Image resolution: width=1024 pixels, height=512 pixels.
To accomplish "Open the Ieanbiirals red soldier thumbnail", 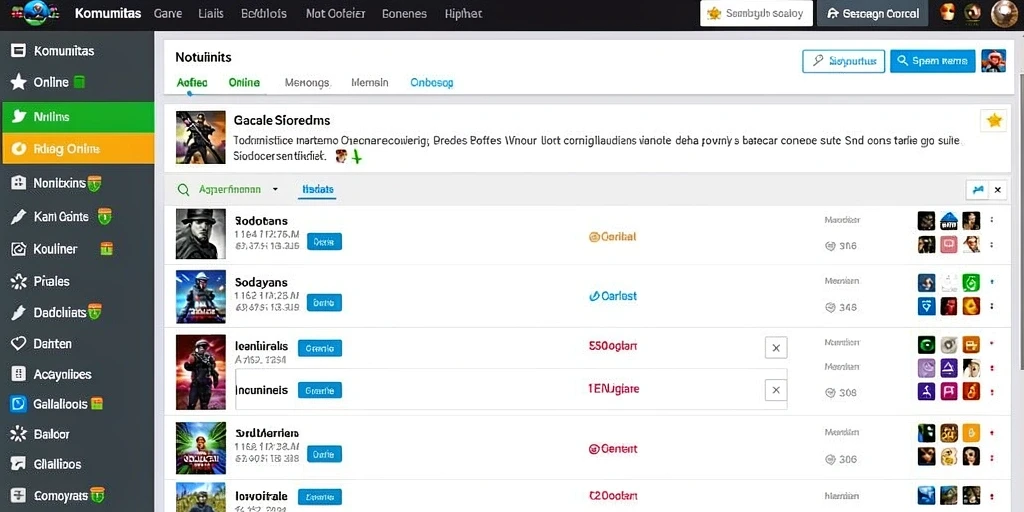I will (200, 372).
